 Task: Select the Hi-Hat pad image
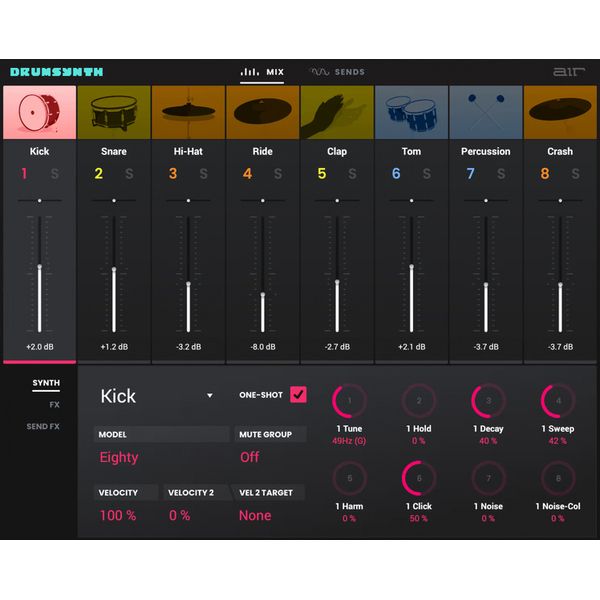(x=188, y=112)
